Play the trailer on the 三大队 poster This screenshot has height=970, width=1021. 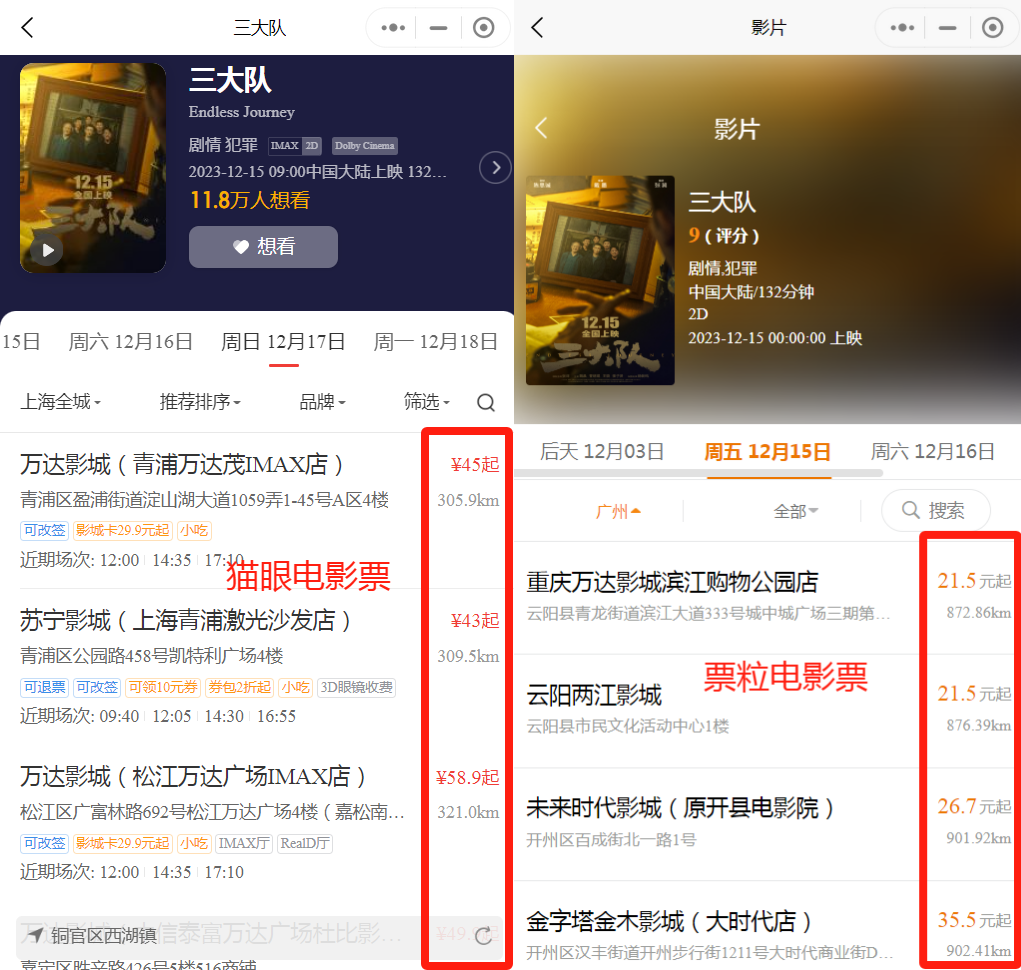pos(46,249)
